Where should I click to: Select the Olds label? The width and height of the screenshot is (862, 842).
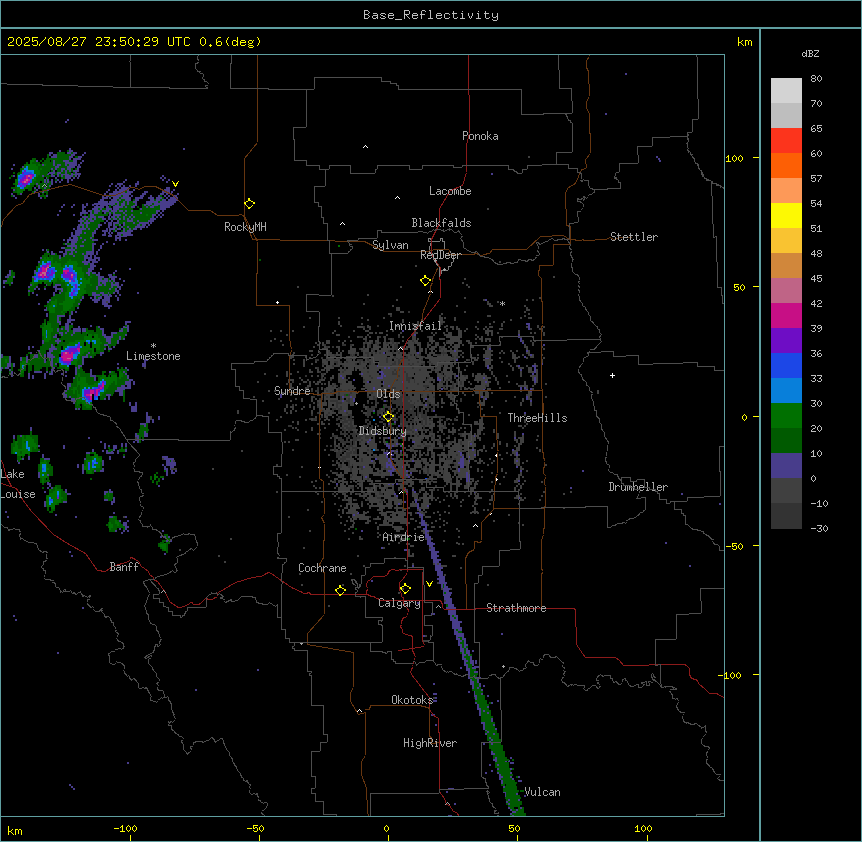click(x=388, y=394)
